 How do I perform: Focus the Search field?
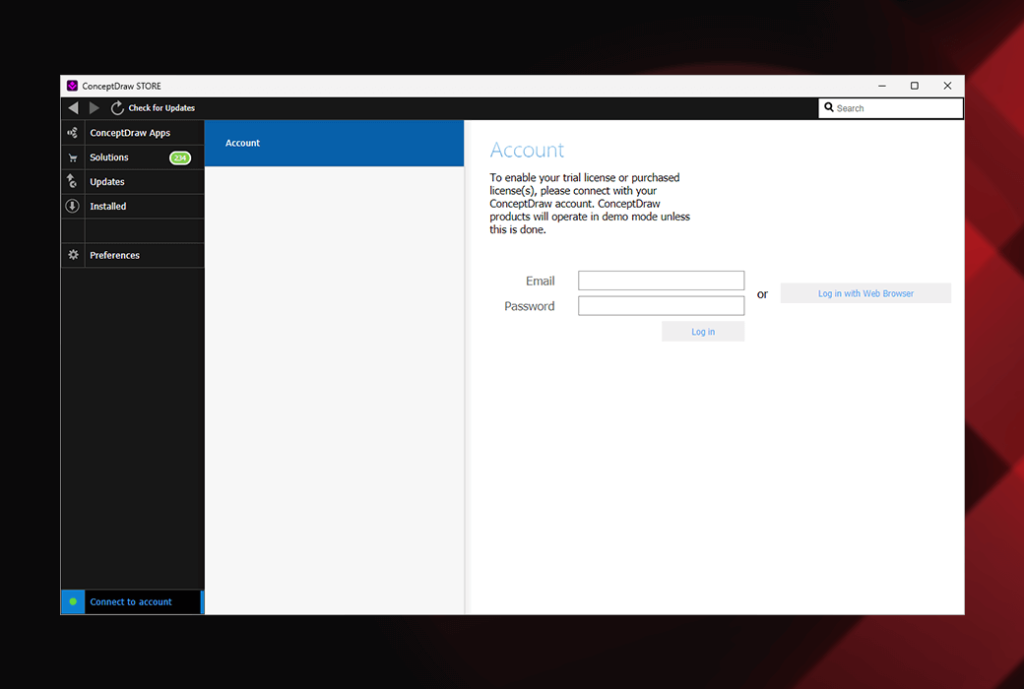click(891, 108)
